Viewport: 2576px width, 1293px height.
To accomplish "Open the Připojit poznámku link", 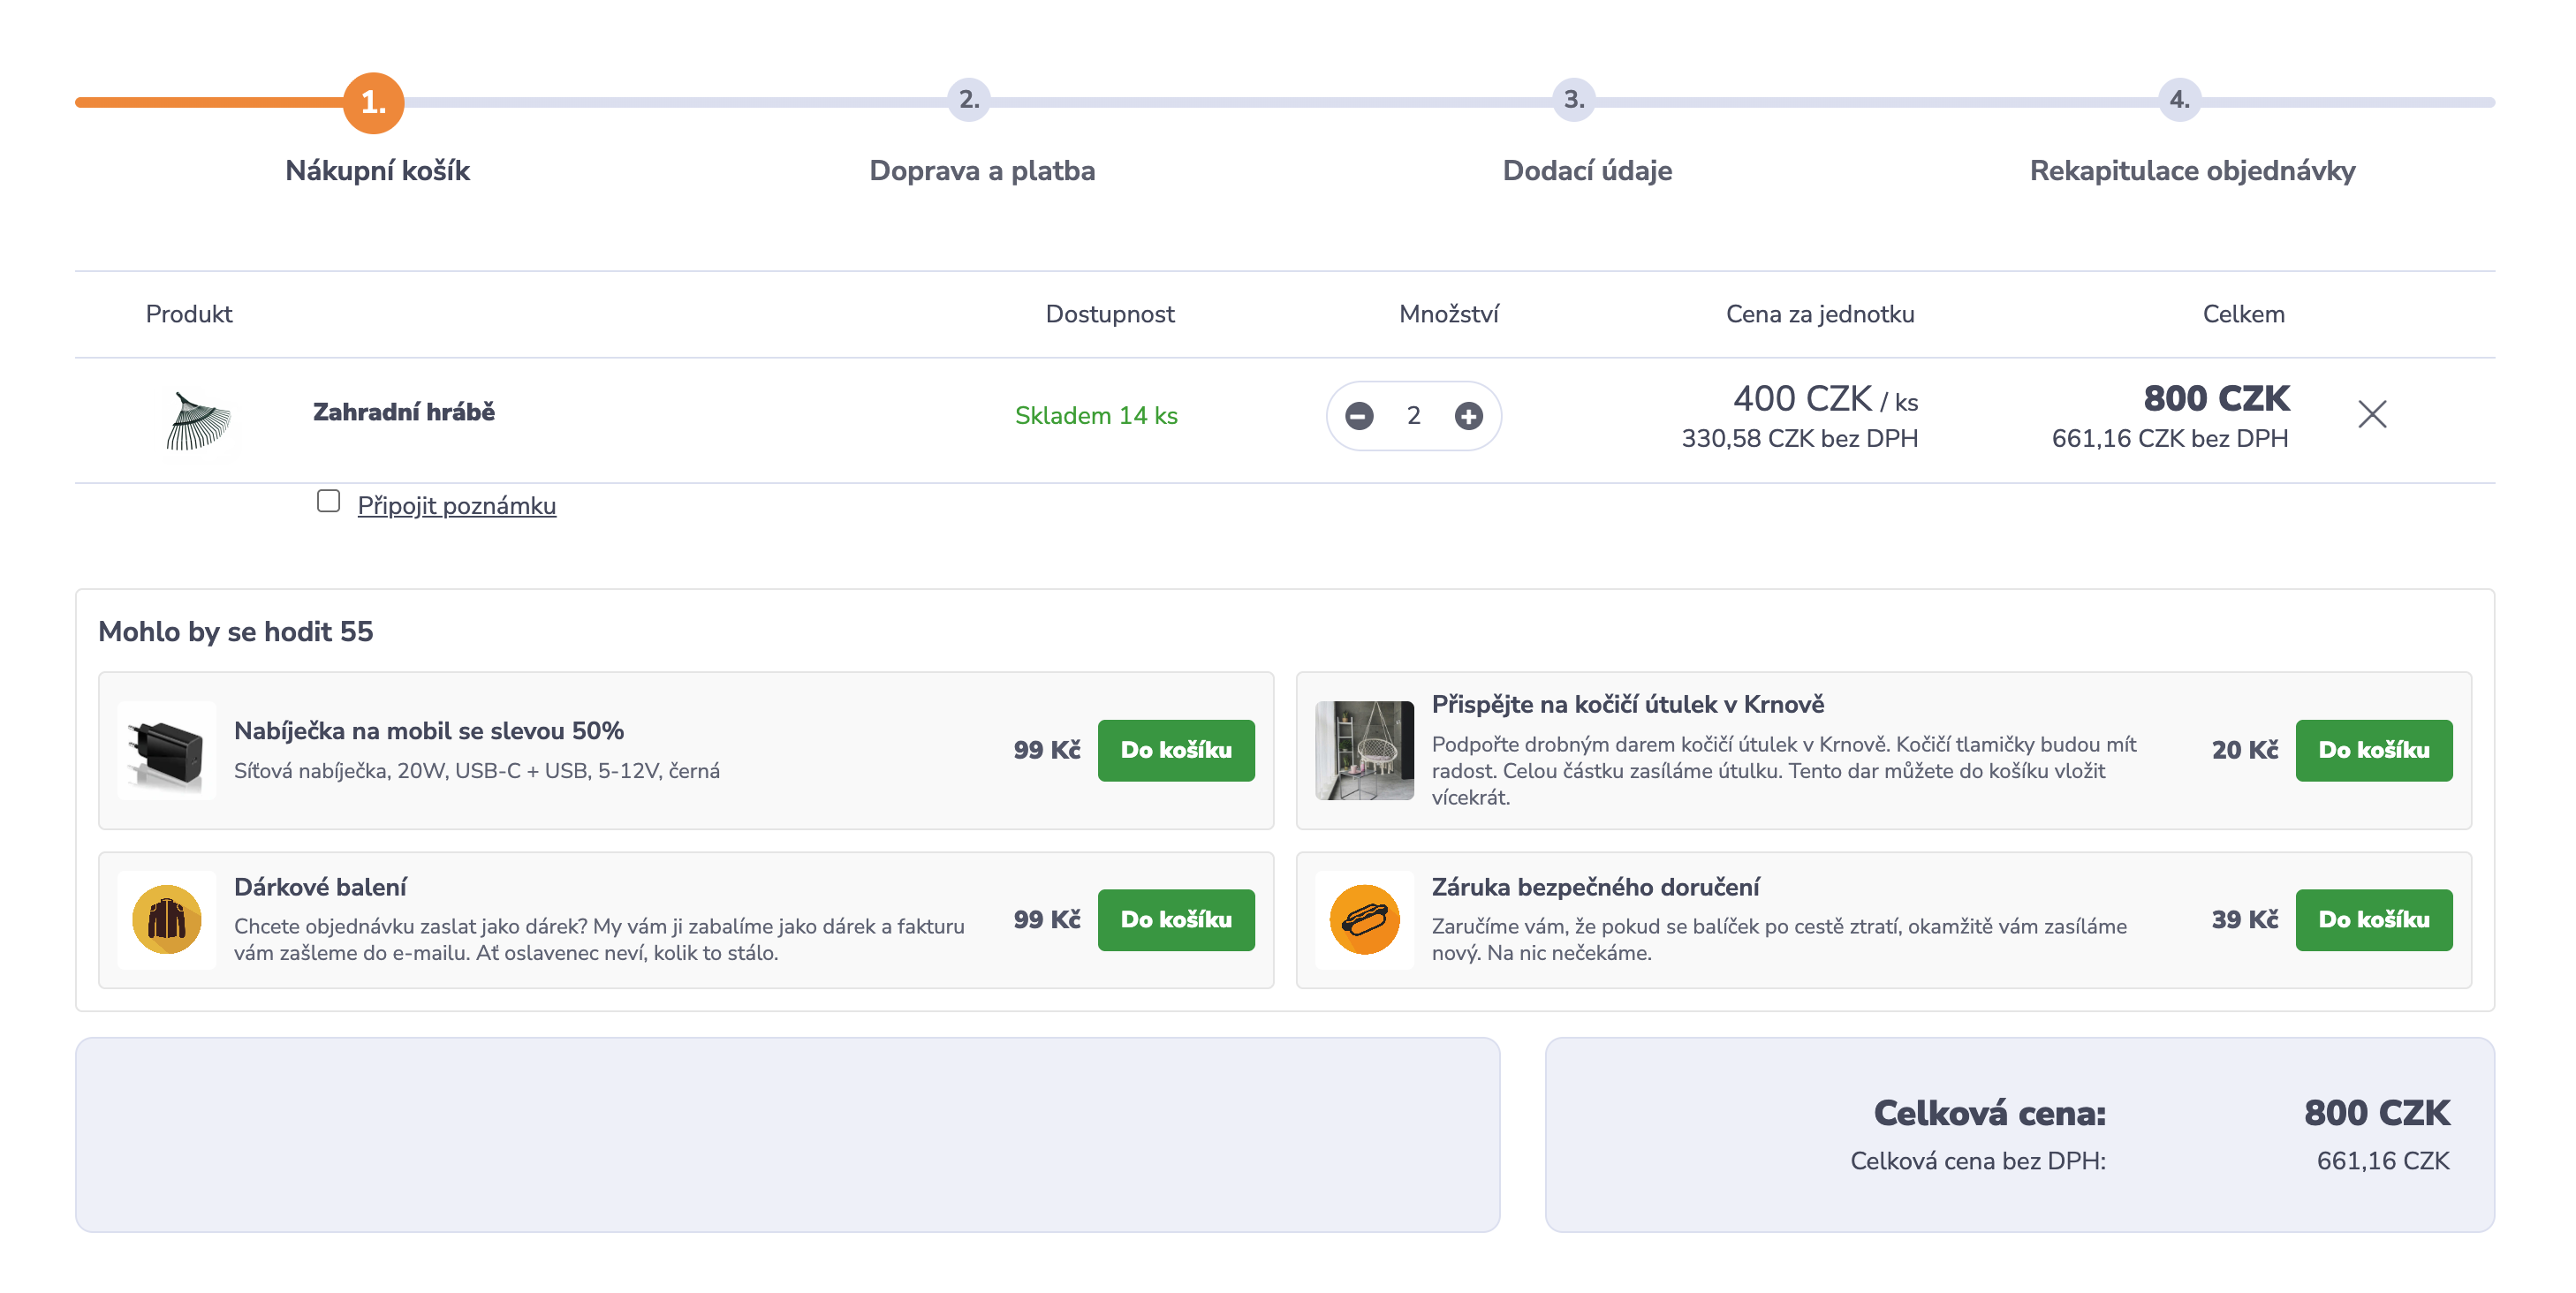I will [456, 506].
